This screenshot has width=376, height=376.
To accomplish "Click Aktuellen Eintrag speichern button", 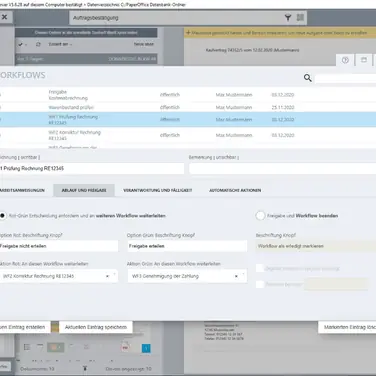I will (96, 327).
